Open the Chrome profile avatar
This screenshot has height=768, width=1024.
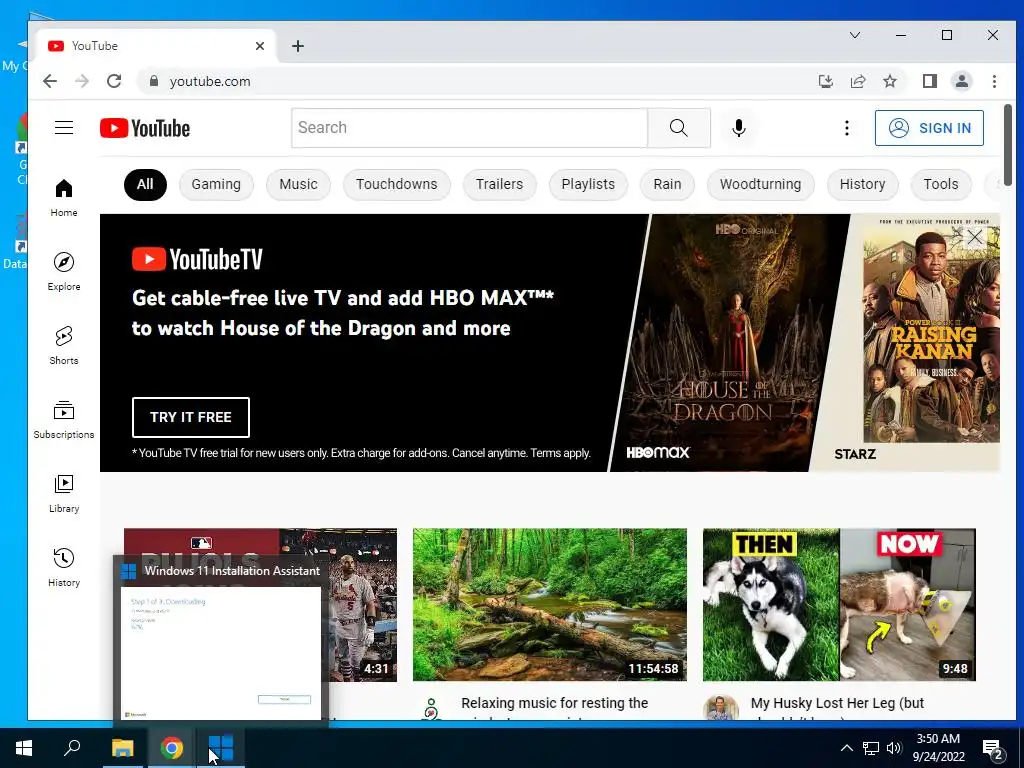tap(961, 81)
